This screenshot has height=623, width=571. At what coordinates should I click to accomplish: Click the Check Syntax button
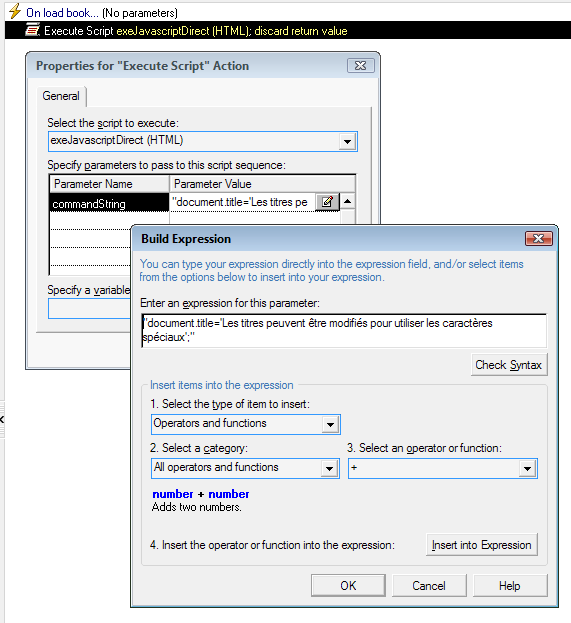[x=509, y=365]
